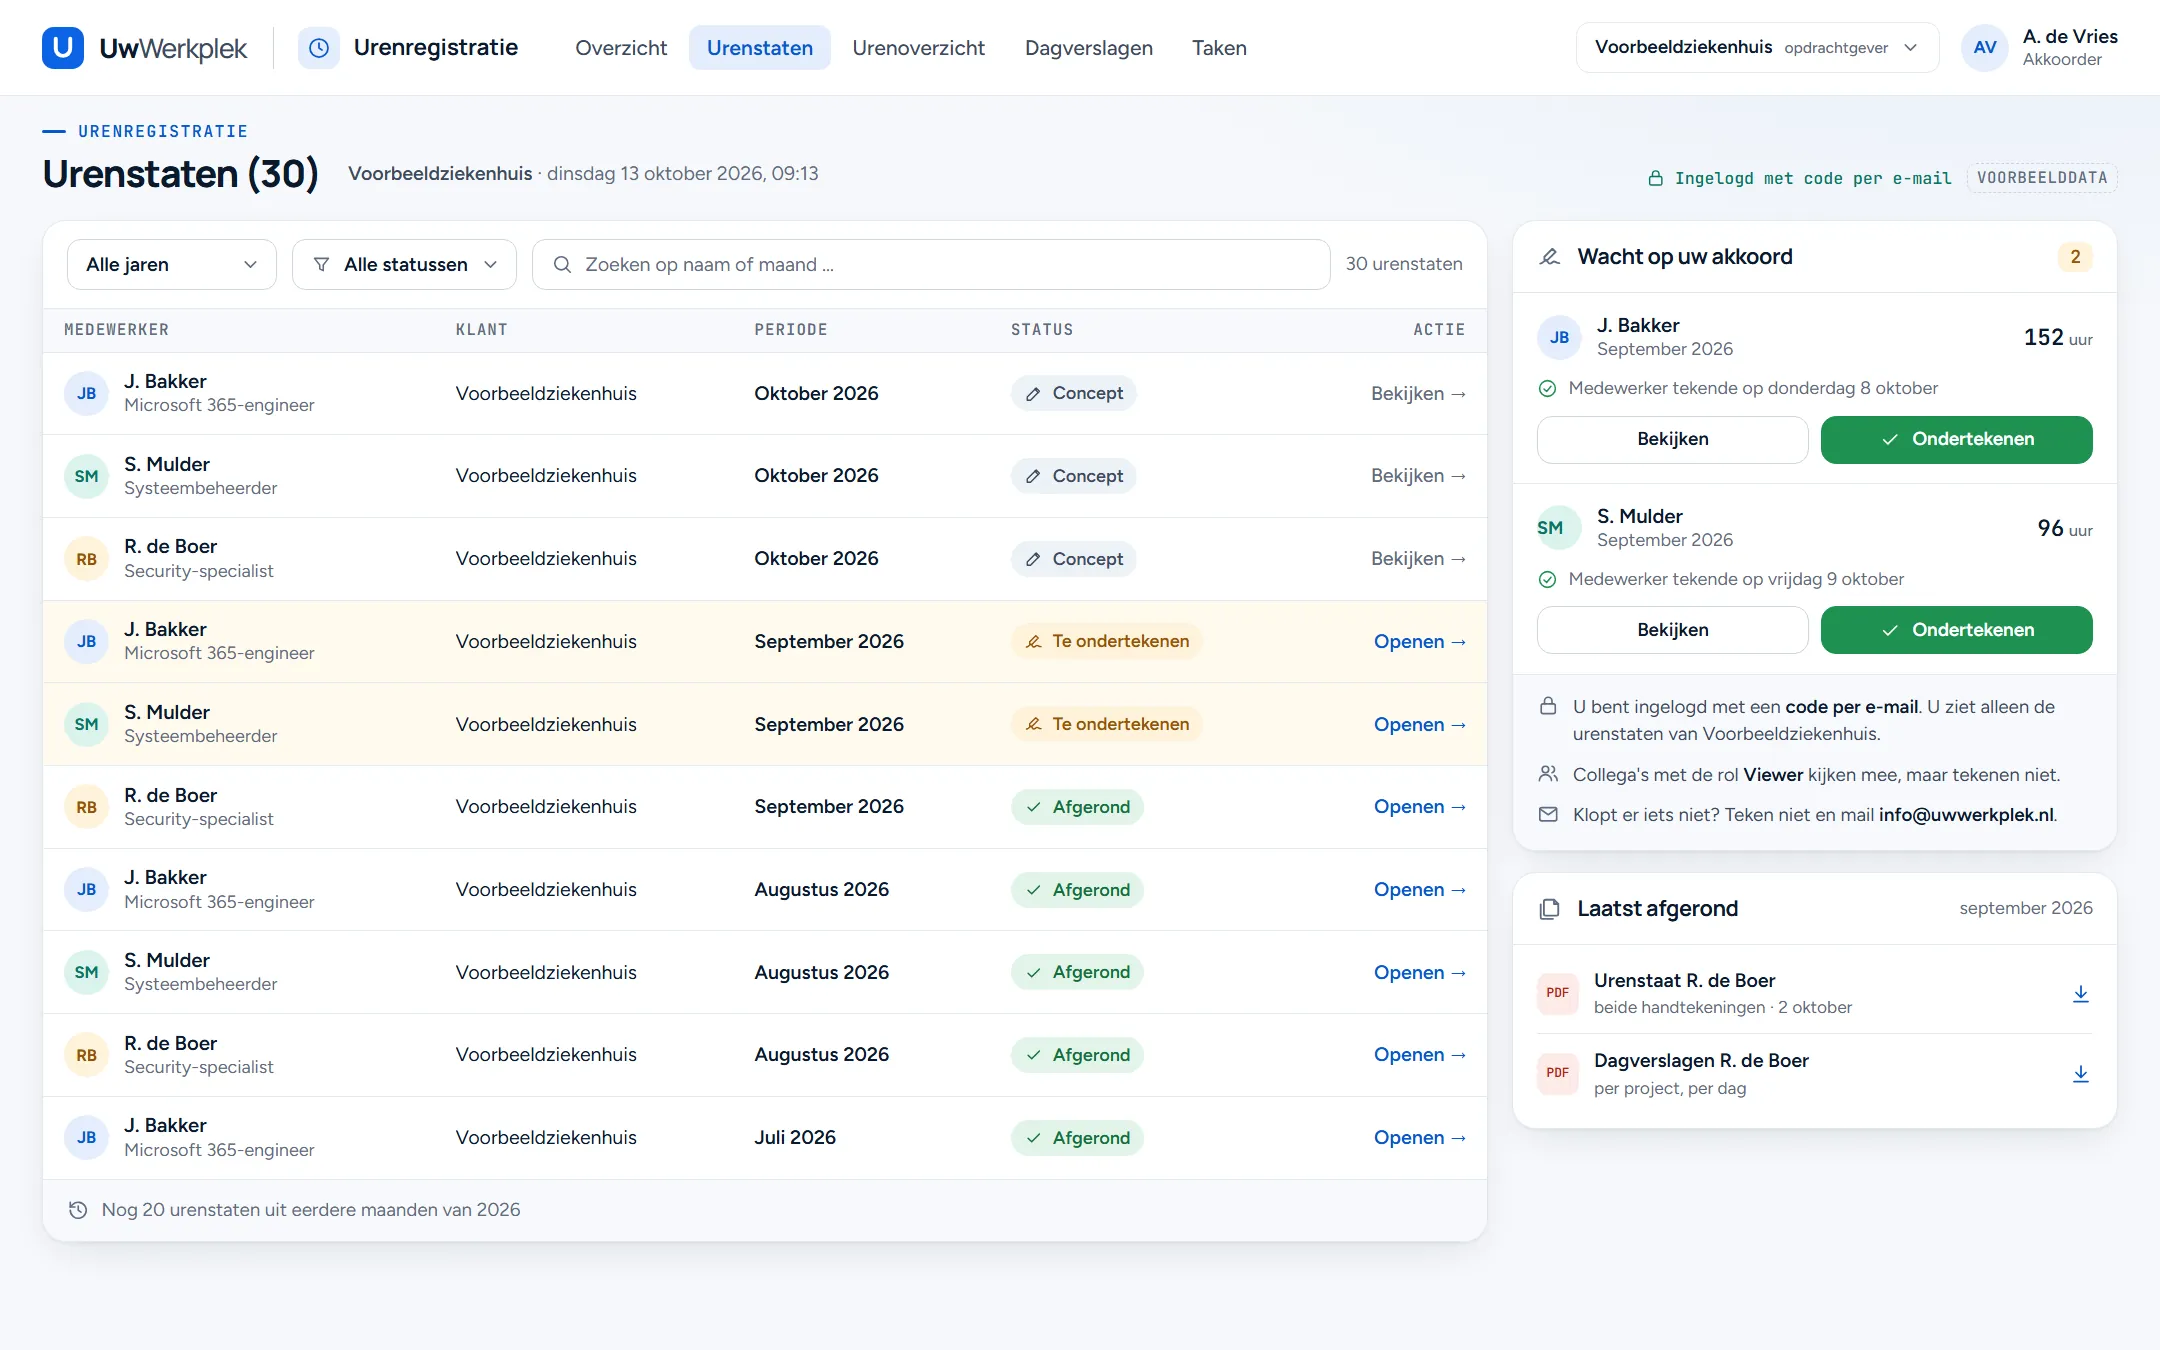Screen dimensions: 2160x1350
Task: Open S. Mulder's Augustus 2026 urenstaat
Action: pos(1419,973)
